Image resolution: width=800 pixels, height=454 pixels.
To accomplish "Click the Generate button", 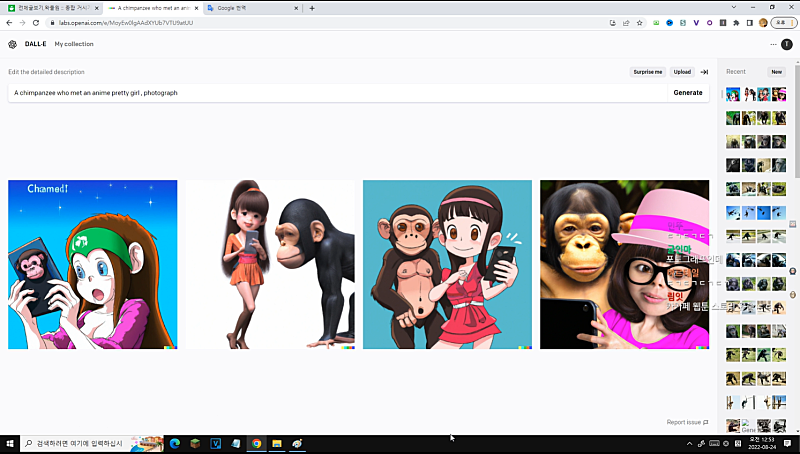I will (x=688, y=92).
